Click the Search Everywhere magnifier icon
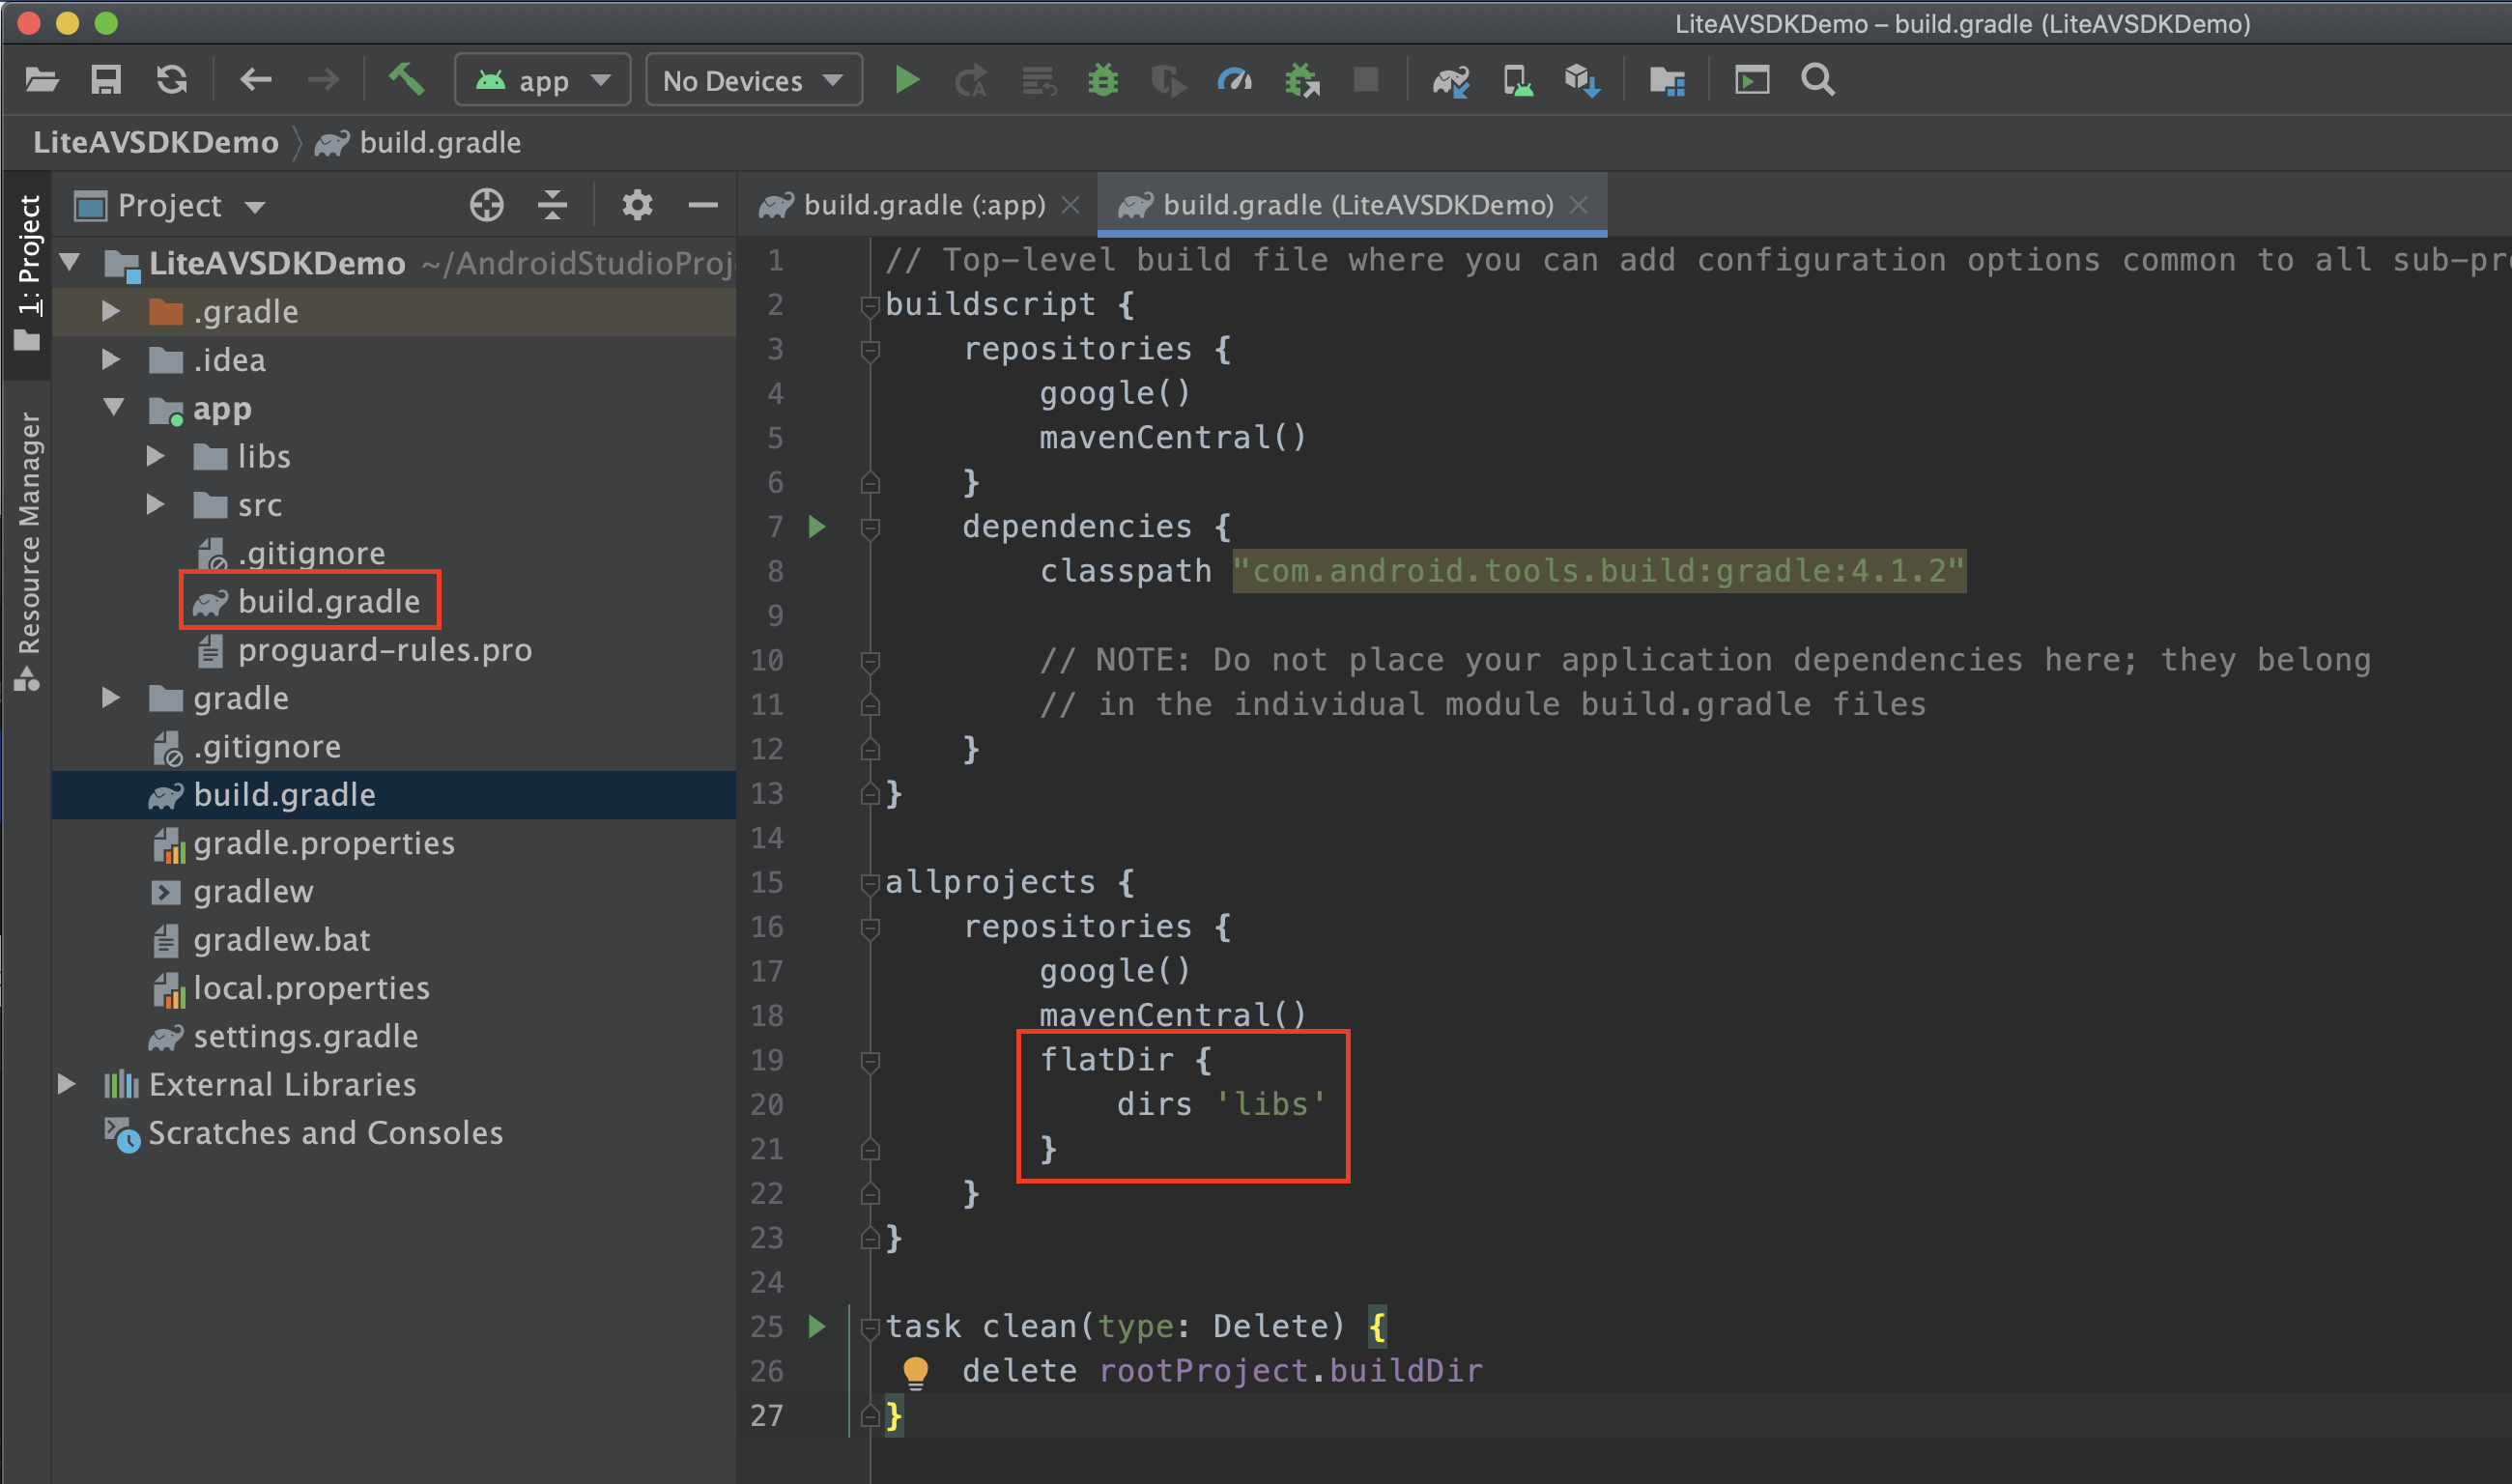The width and height of the screenshot is (2512, 1484). point(1817,80)
